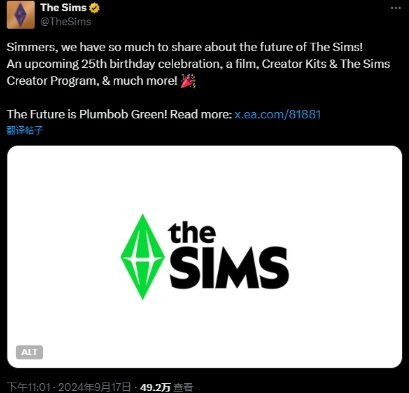This screenshot has height=393, width=409.
Task: Open the 下午11:01 post time
Action: click(29, 387)
